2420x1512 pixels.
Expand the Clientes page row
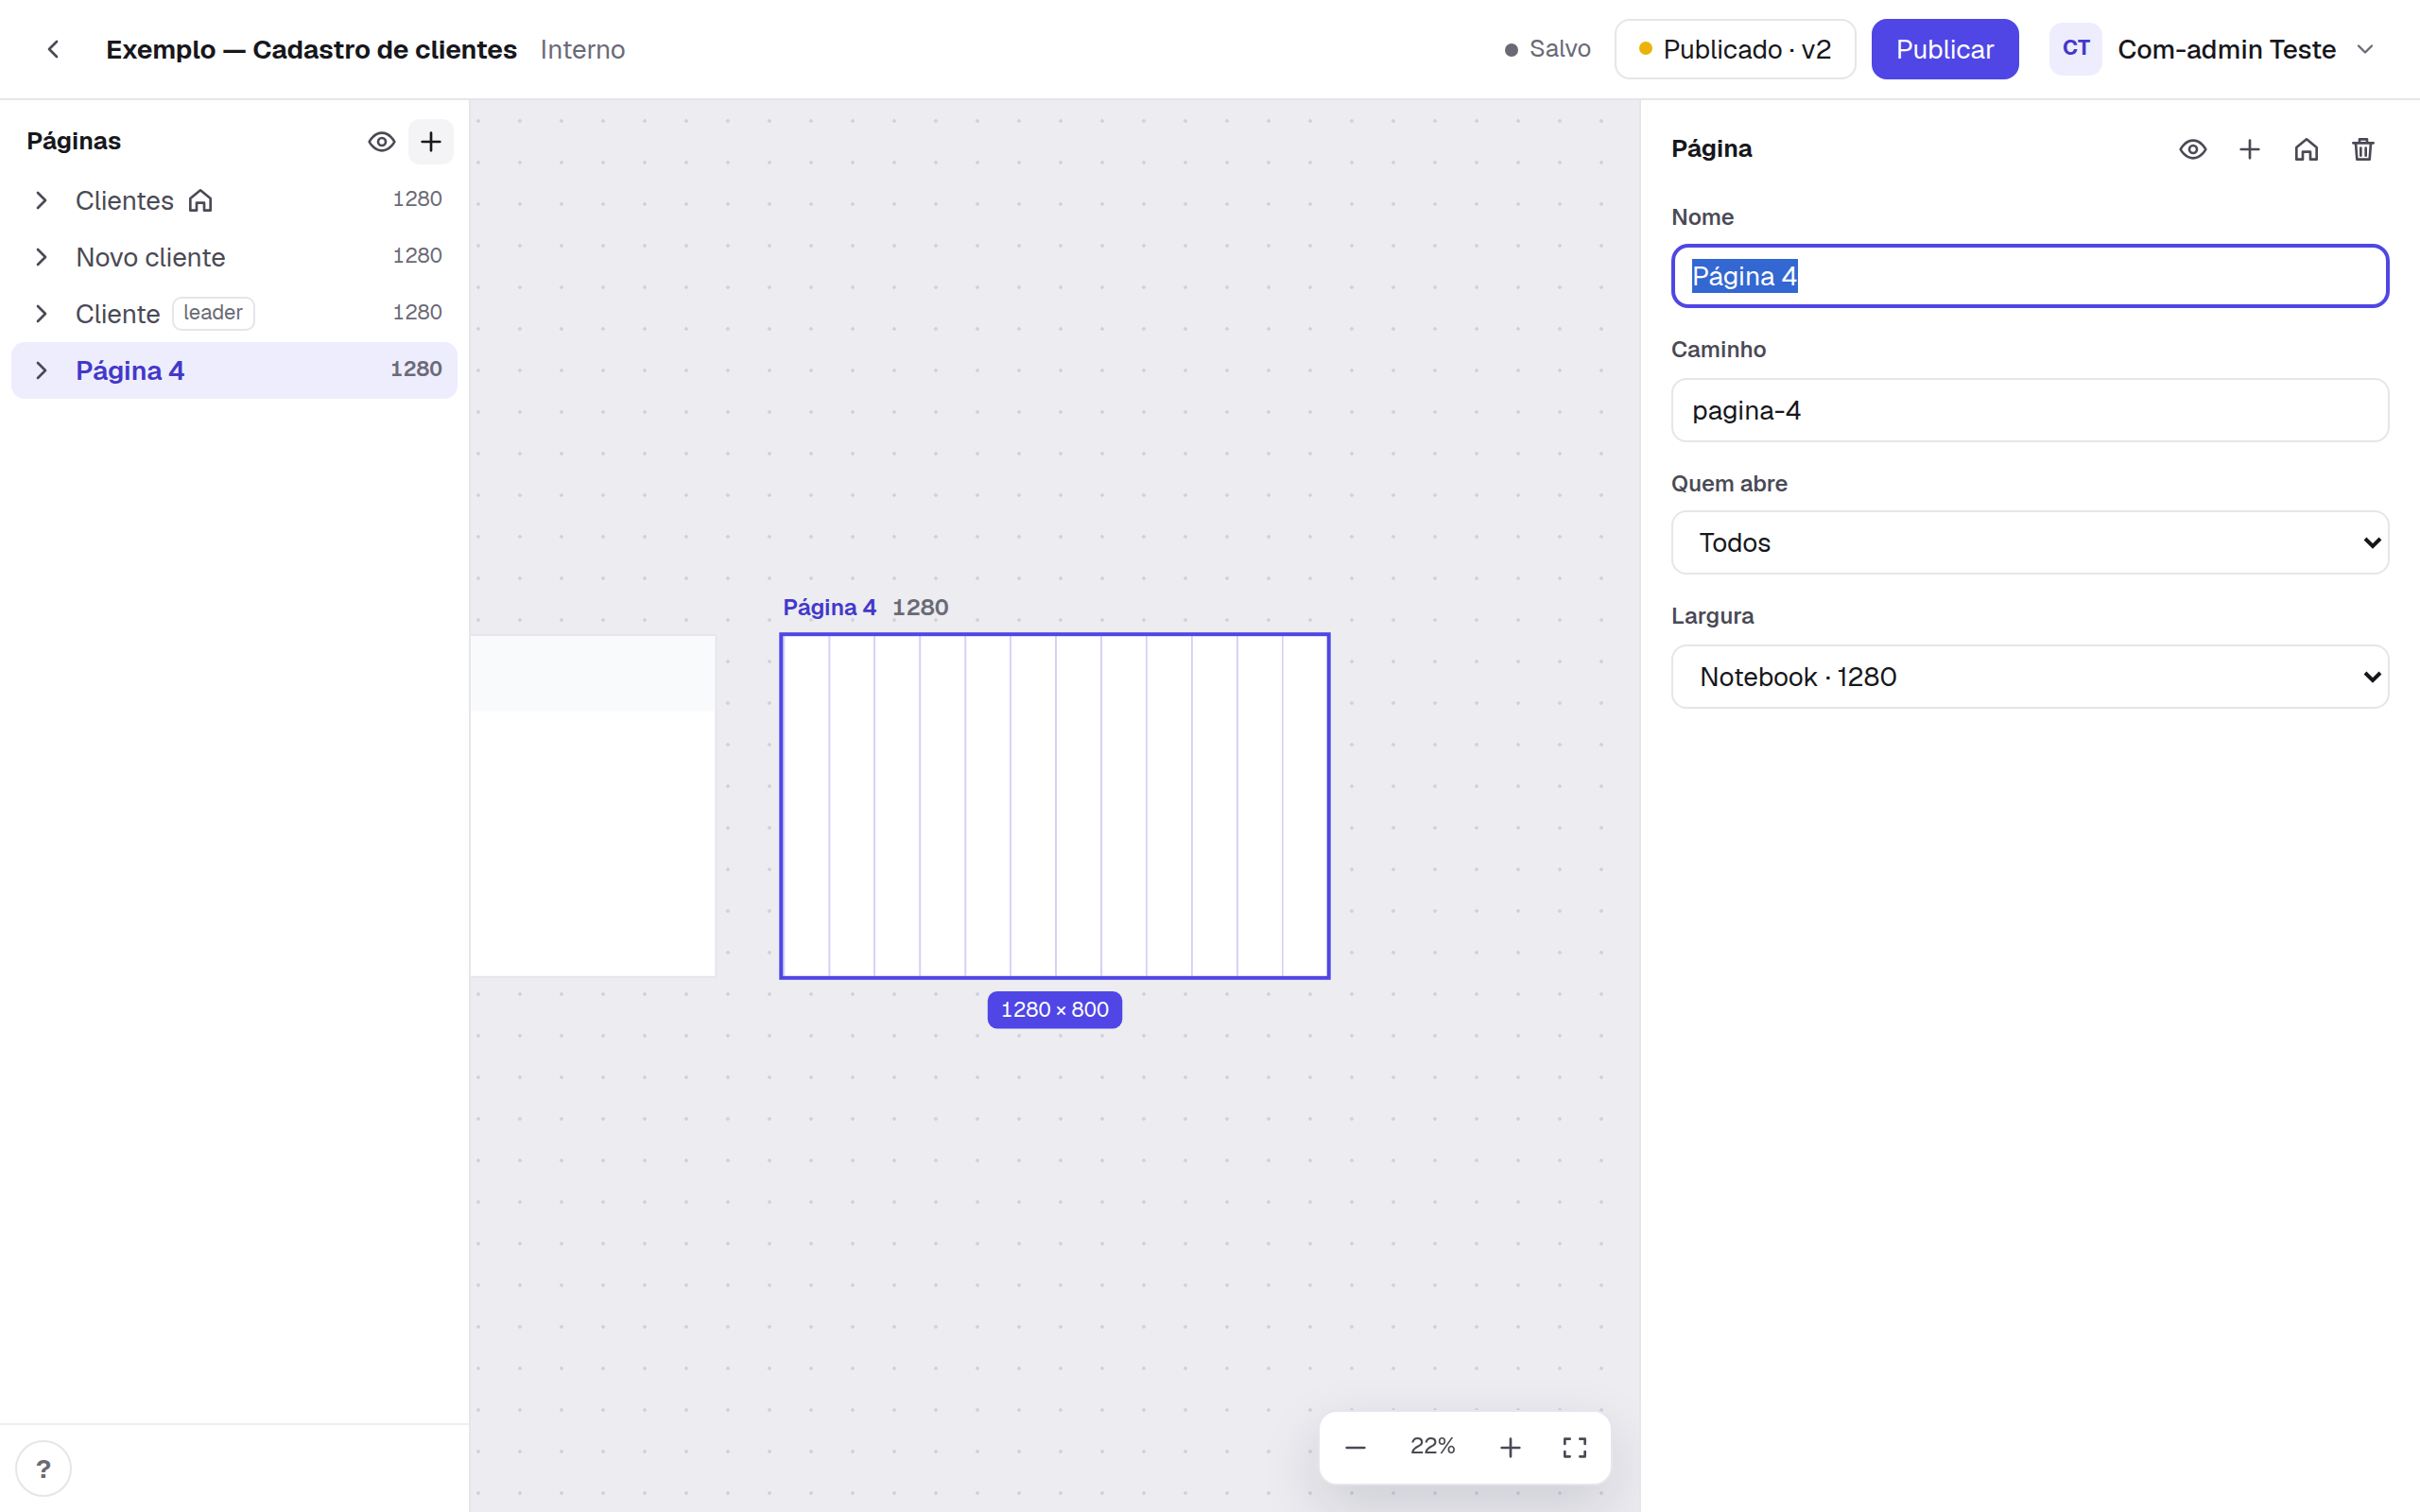click(x=41, y=200)
